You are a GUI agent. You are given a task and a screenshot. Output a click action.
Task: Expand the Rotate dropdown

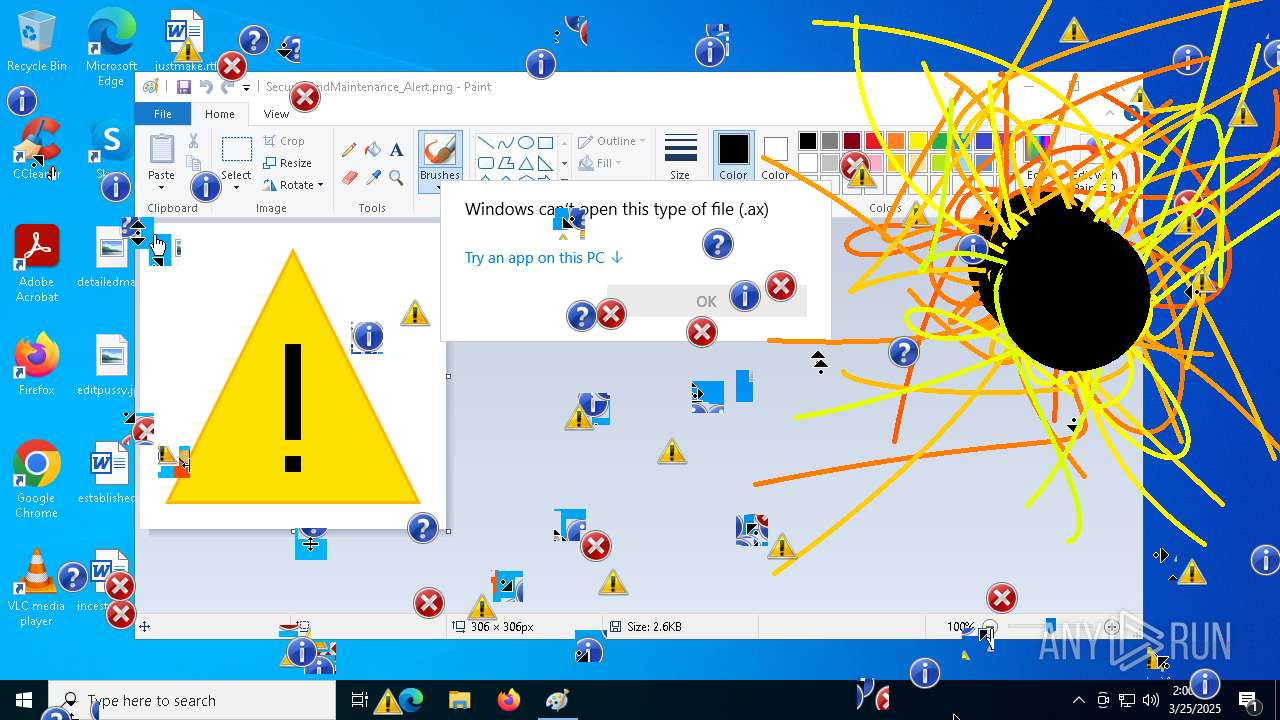[293, 185]
